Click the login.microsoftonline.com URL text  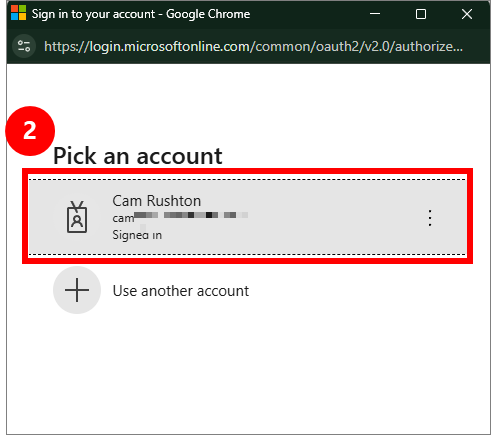(x=253, y=46)
